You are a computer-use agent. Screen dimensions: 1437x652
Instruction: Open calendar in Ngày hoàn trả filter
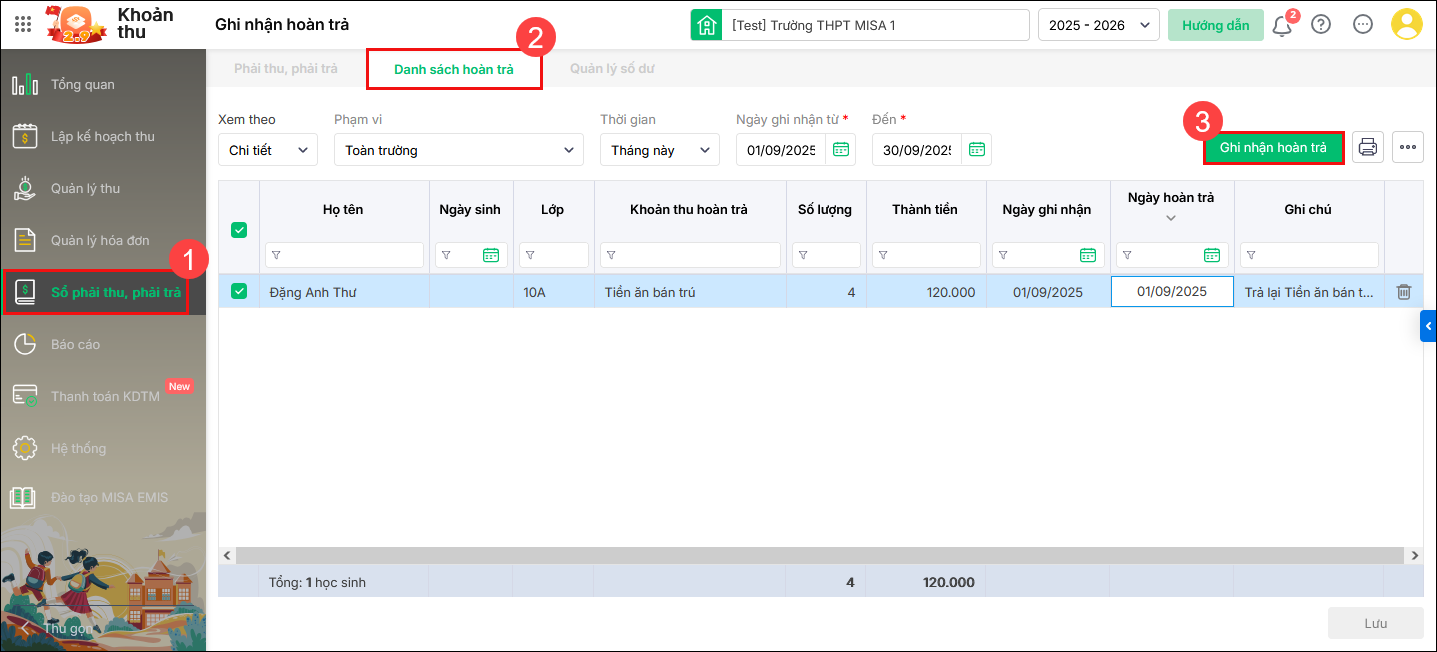[x=1212, y=255]
